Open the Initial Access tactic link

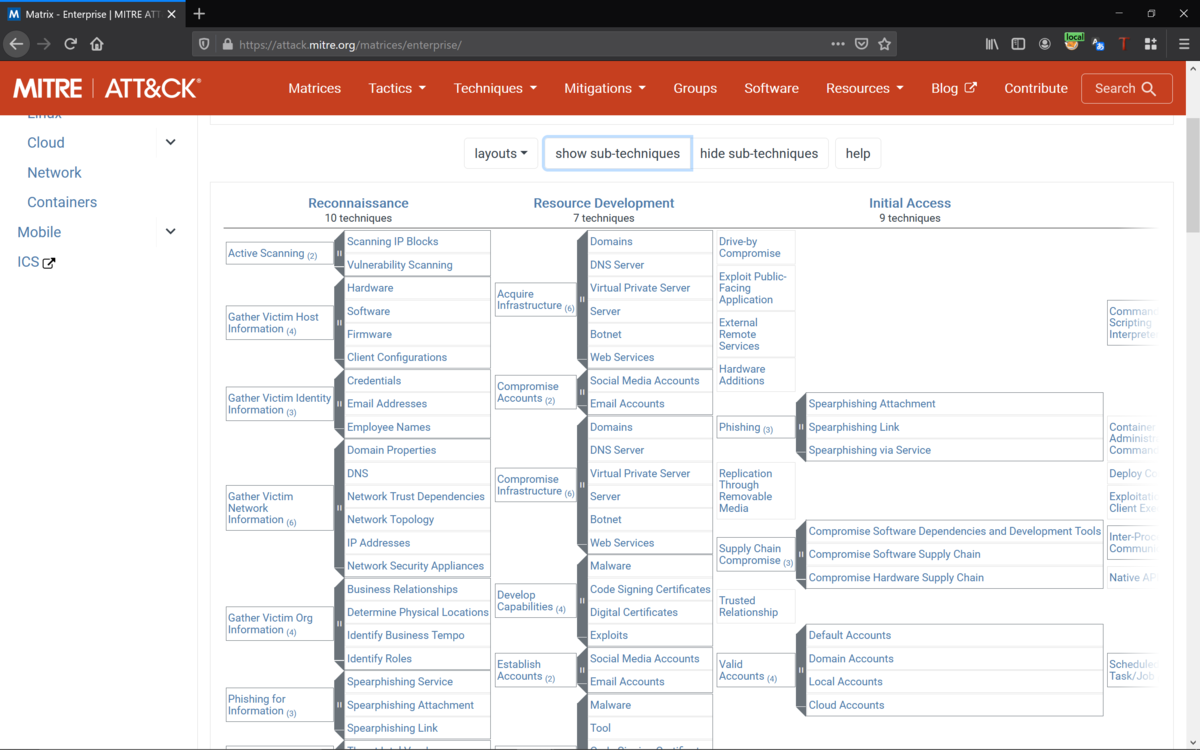910,203
